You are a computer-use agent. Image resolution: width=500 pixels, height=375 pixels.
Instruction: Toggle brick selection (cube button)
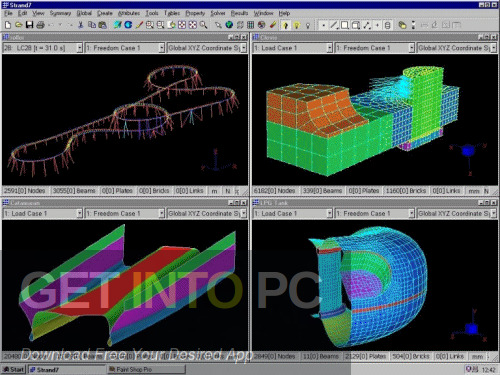point(356,25)
